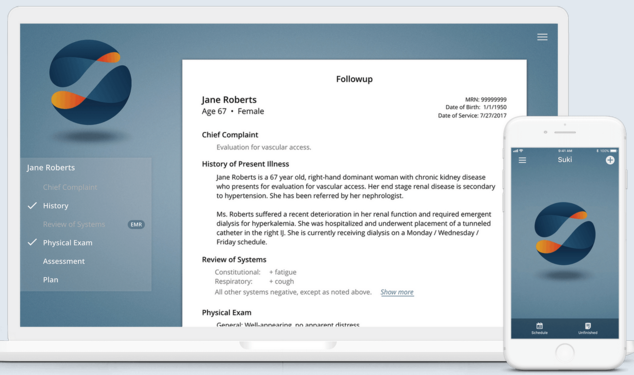Open Schedule tab in phone app
The image size is (634, 375).
[539, 328]
